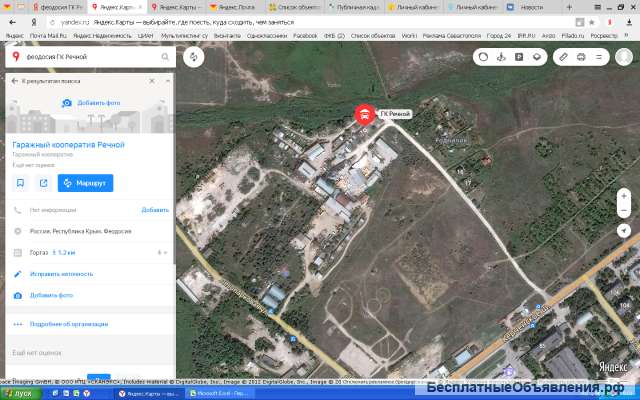The width and height of the screenshot is (640, 400).
Task: Expand the Горгаз nearby stops row
Action: pos(162,252)
